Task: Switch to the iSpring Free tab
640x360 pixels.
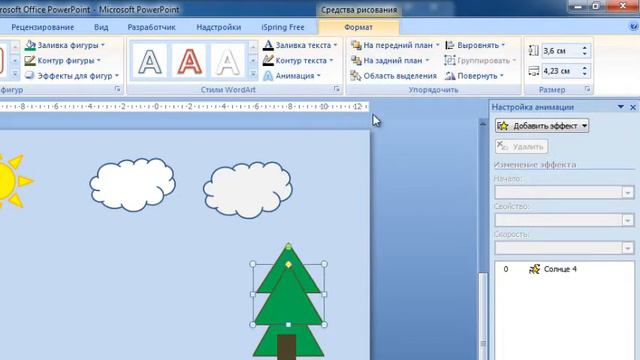Action: [283, 27]
